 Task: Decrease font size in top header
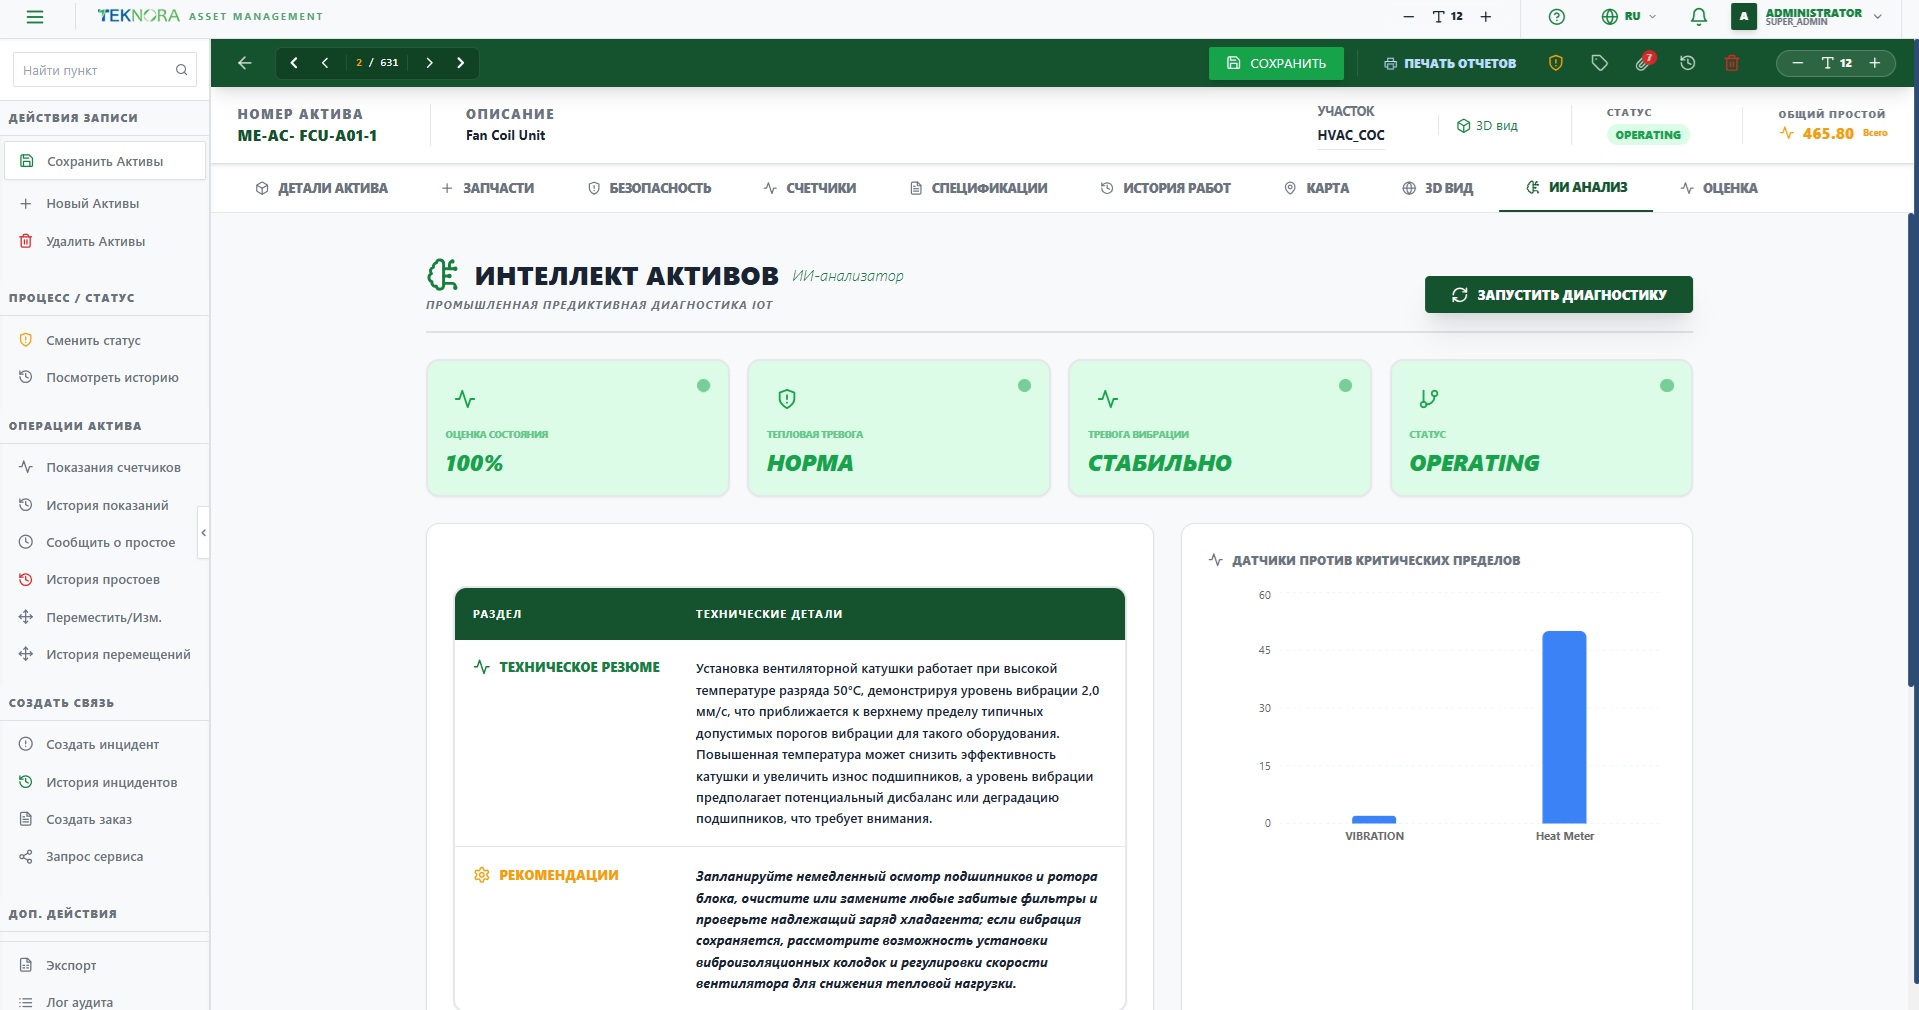point(1408,17)
